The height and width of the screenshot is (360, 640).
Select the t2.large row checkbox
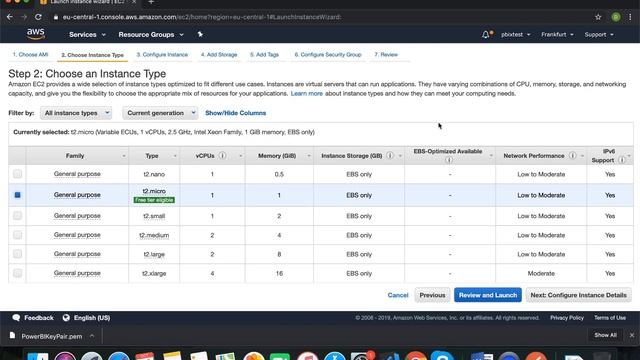coord(17,254)
